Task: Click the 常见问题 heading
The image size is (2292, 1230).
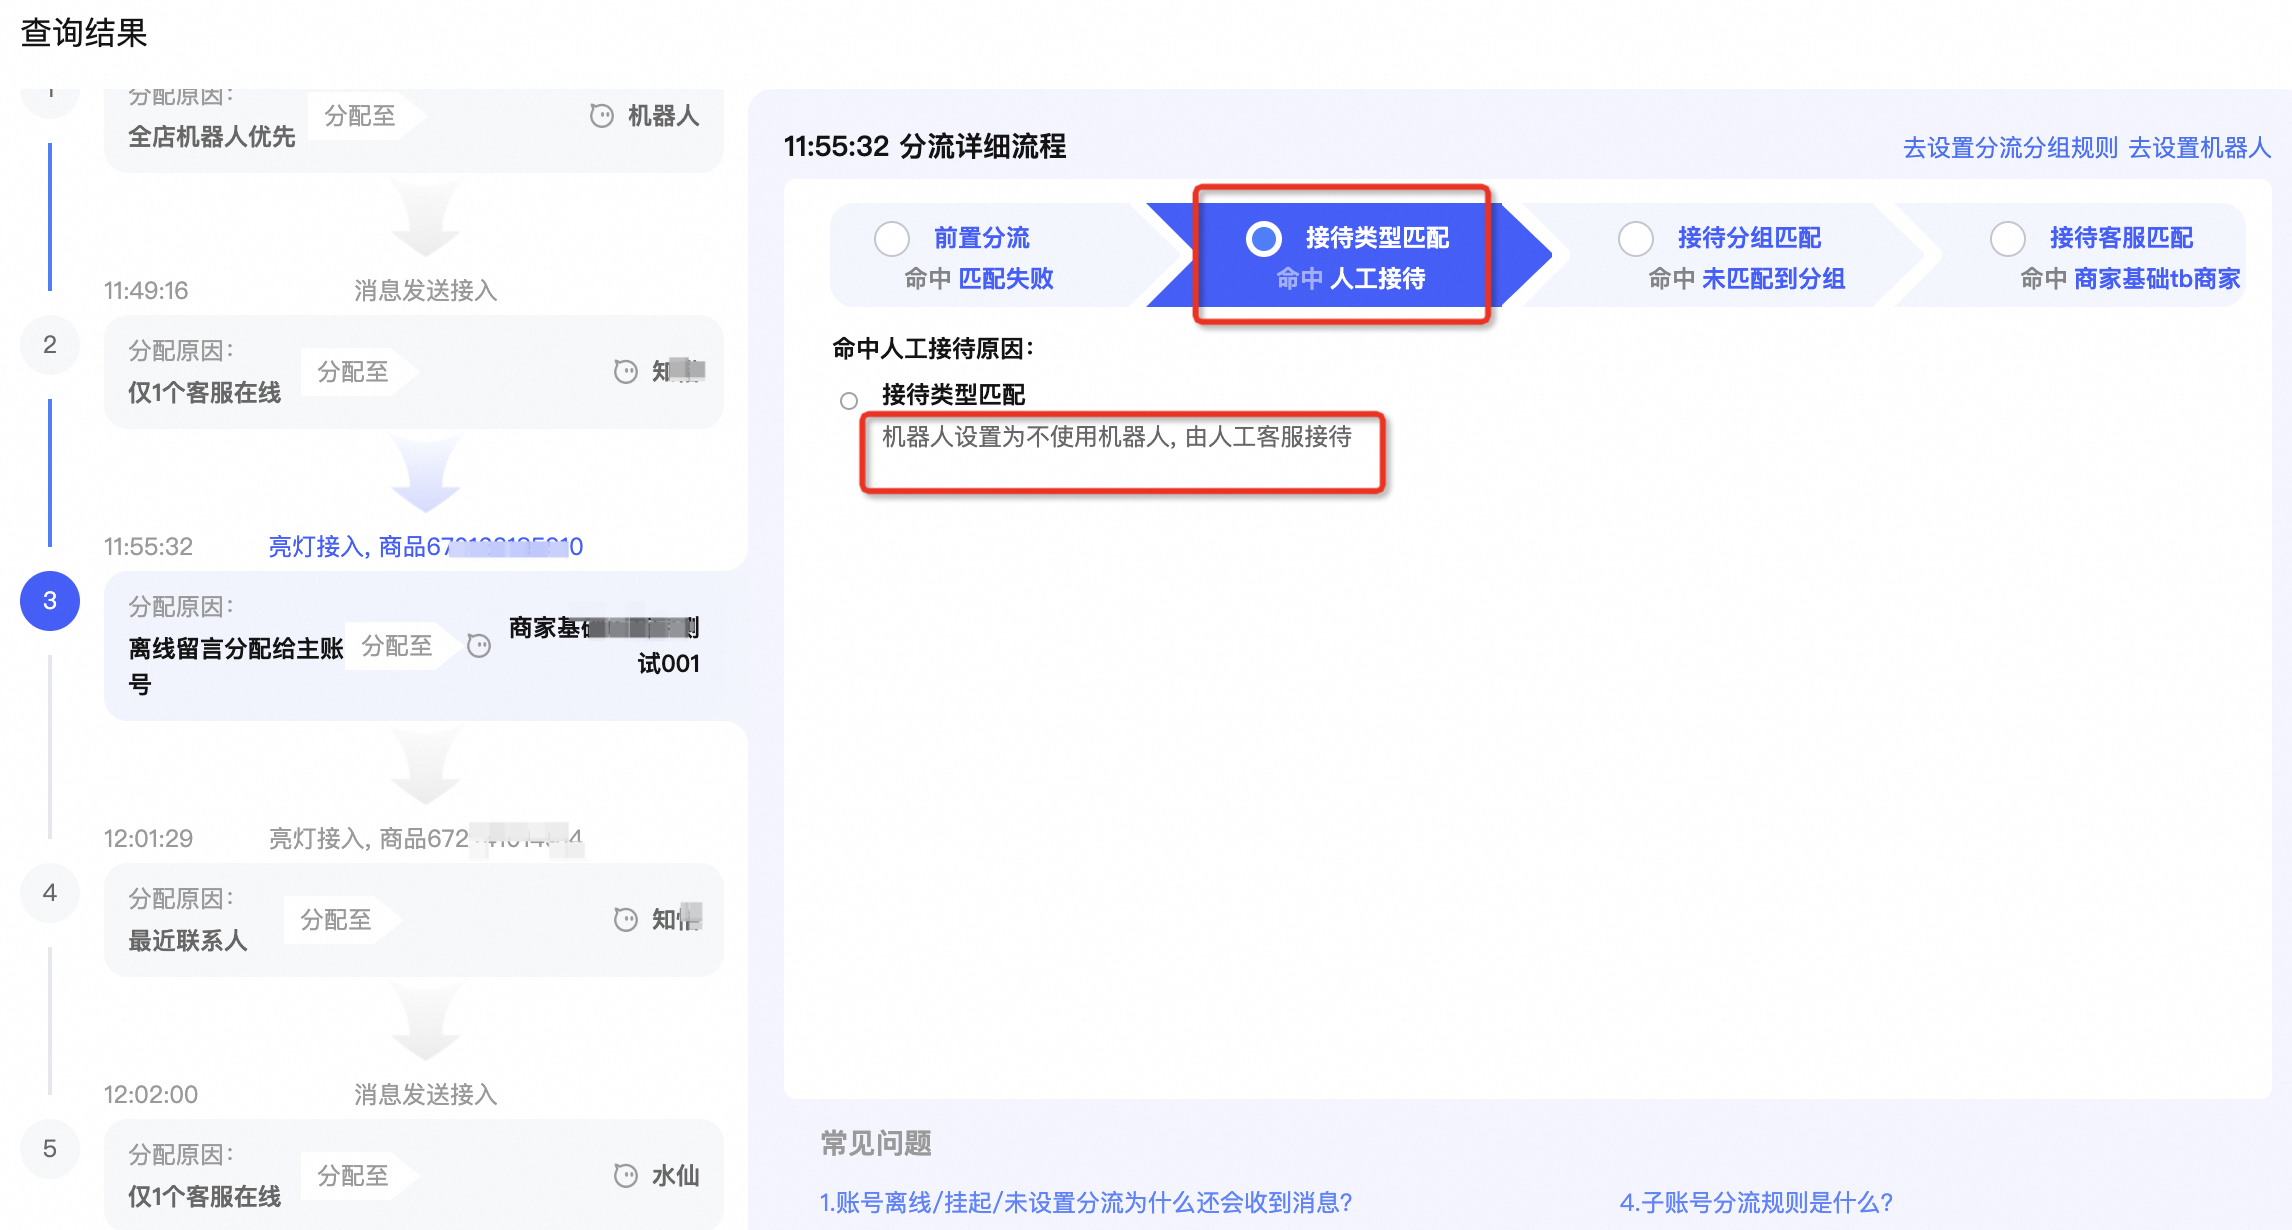Action: [876, 1143]
